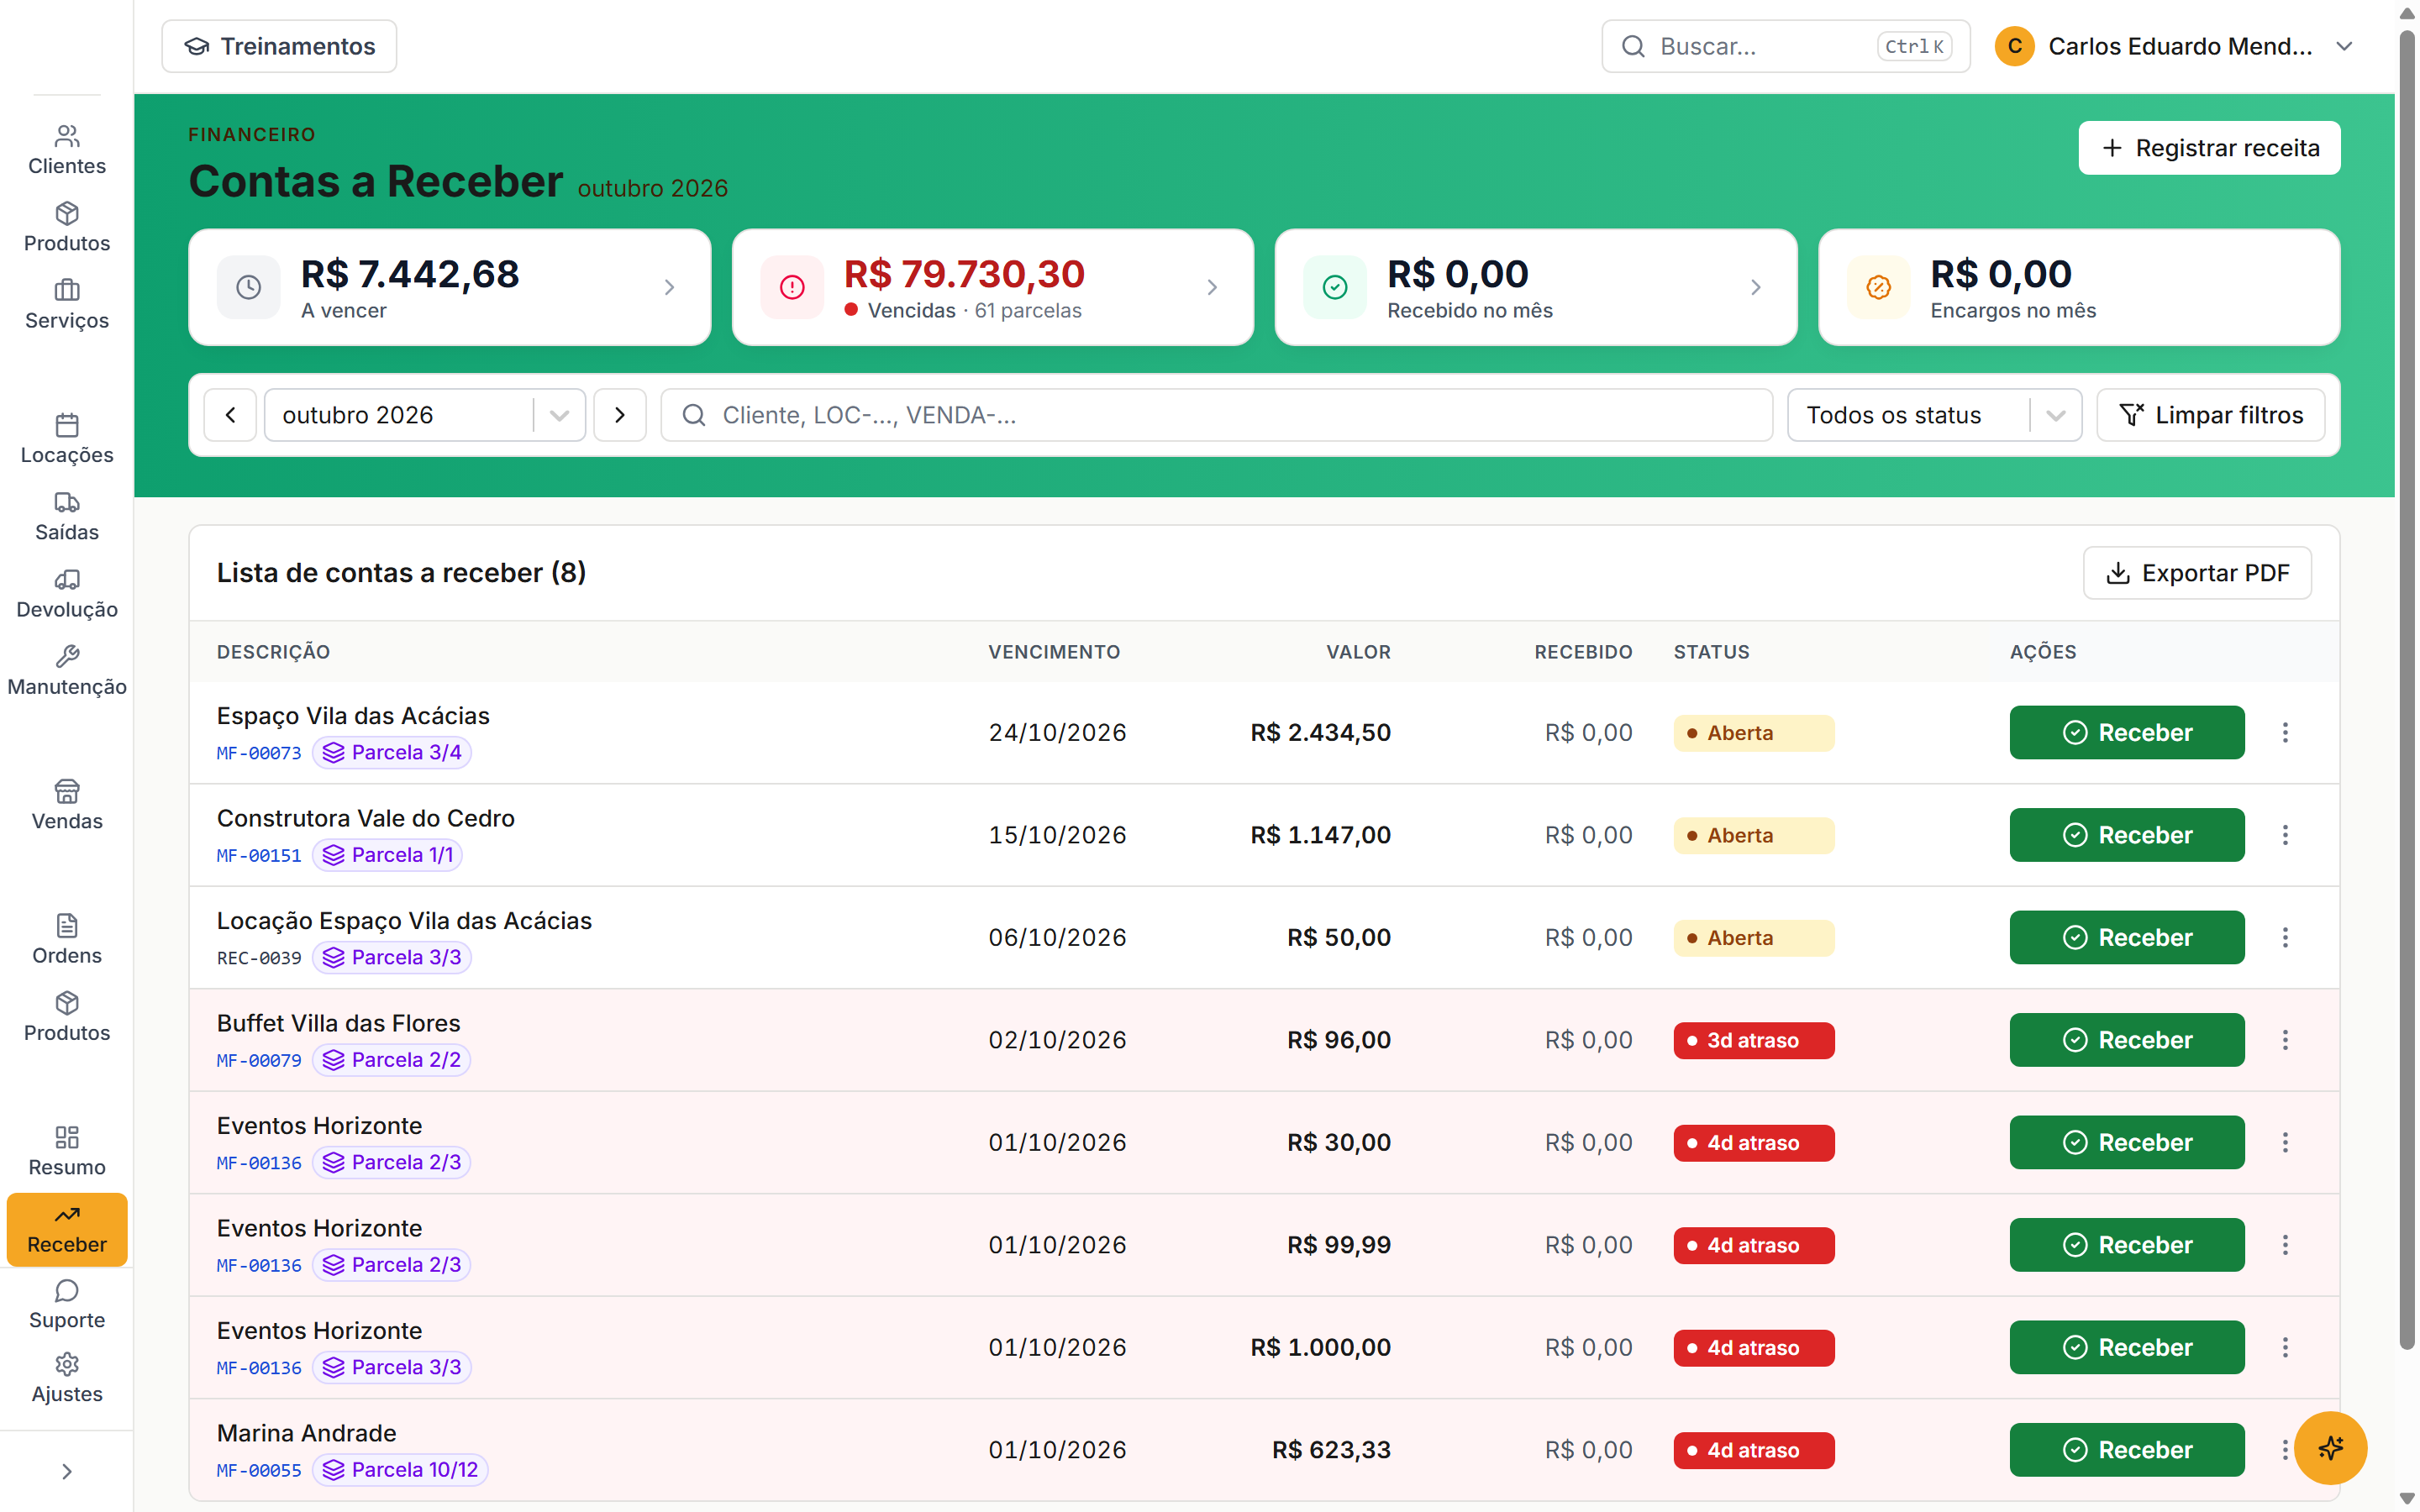
Task: Expand the Carlos Eduardo user menu
Action: [x=2174, y=46]
